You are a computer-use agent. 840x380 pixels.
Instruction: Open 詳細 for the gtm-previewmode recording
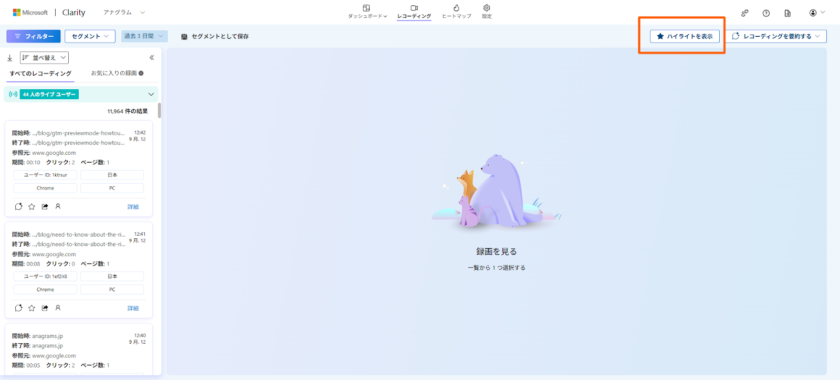133,206
